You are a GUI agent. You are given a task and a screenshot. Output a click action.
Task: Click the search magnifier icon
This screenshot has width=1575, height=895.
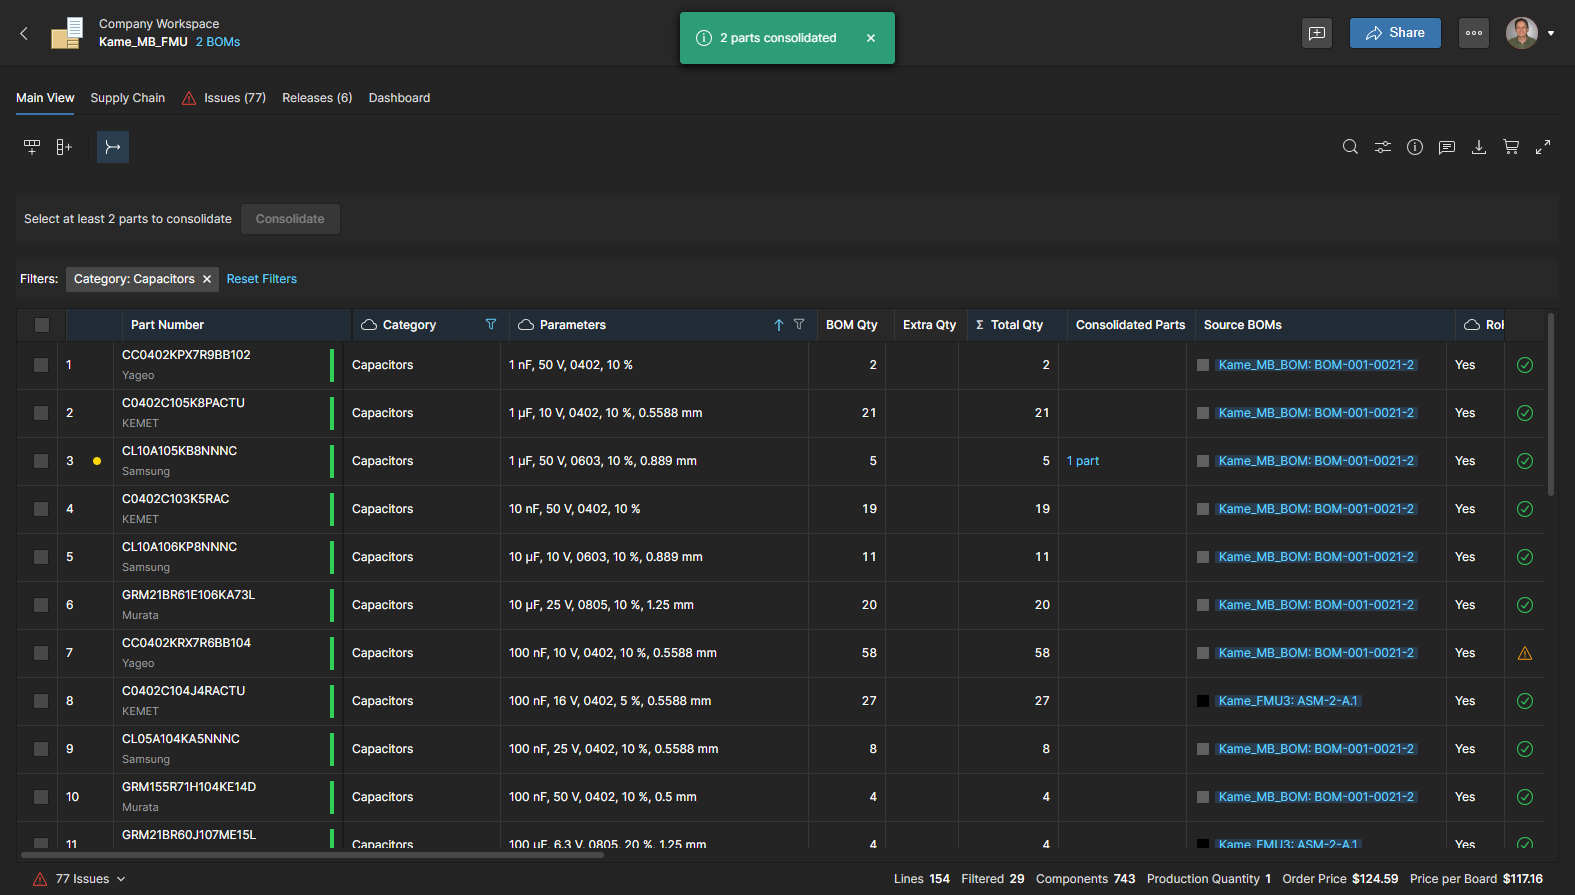click(1350, 147)
